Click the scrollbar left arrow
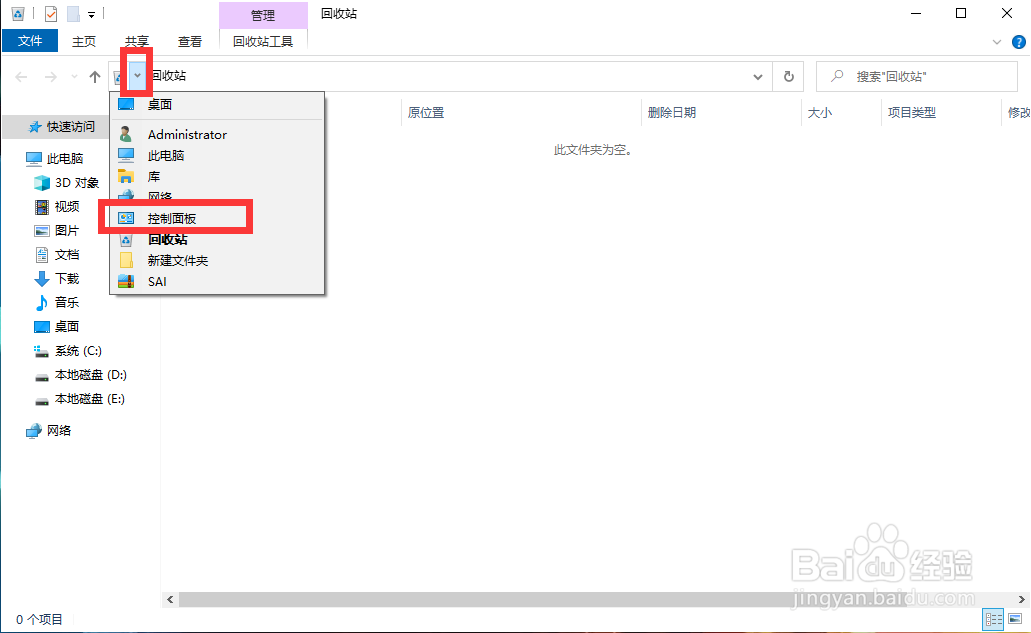1031x633 pixels. click(170, 599)
